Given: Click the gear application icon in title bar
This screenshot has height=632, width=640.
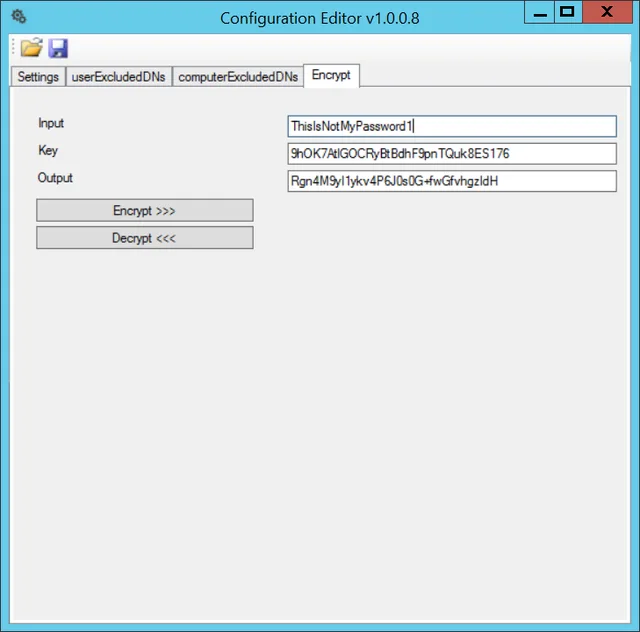Looking at the screenshot, I should (x=19, y=17).
